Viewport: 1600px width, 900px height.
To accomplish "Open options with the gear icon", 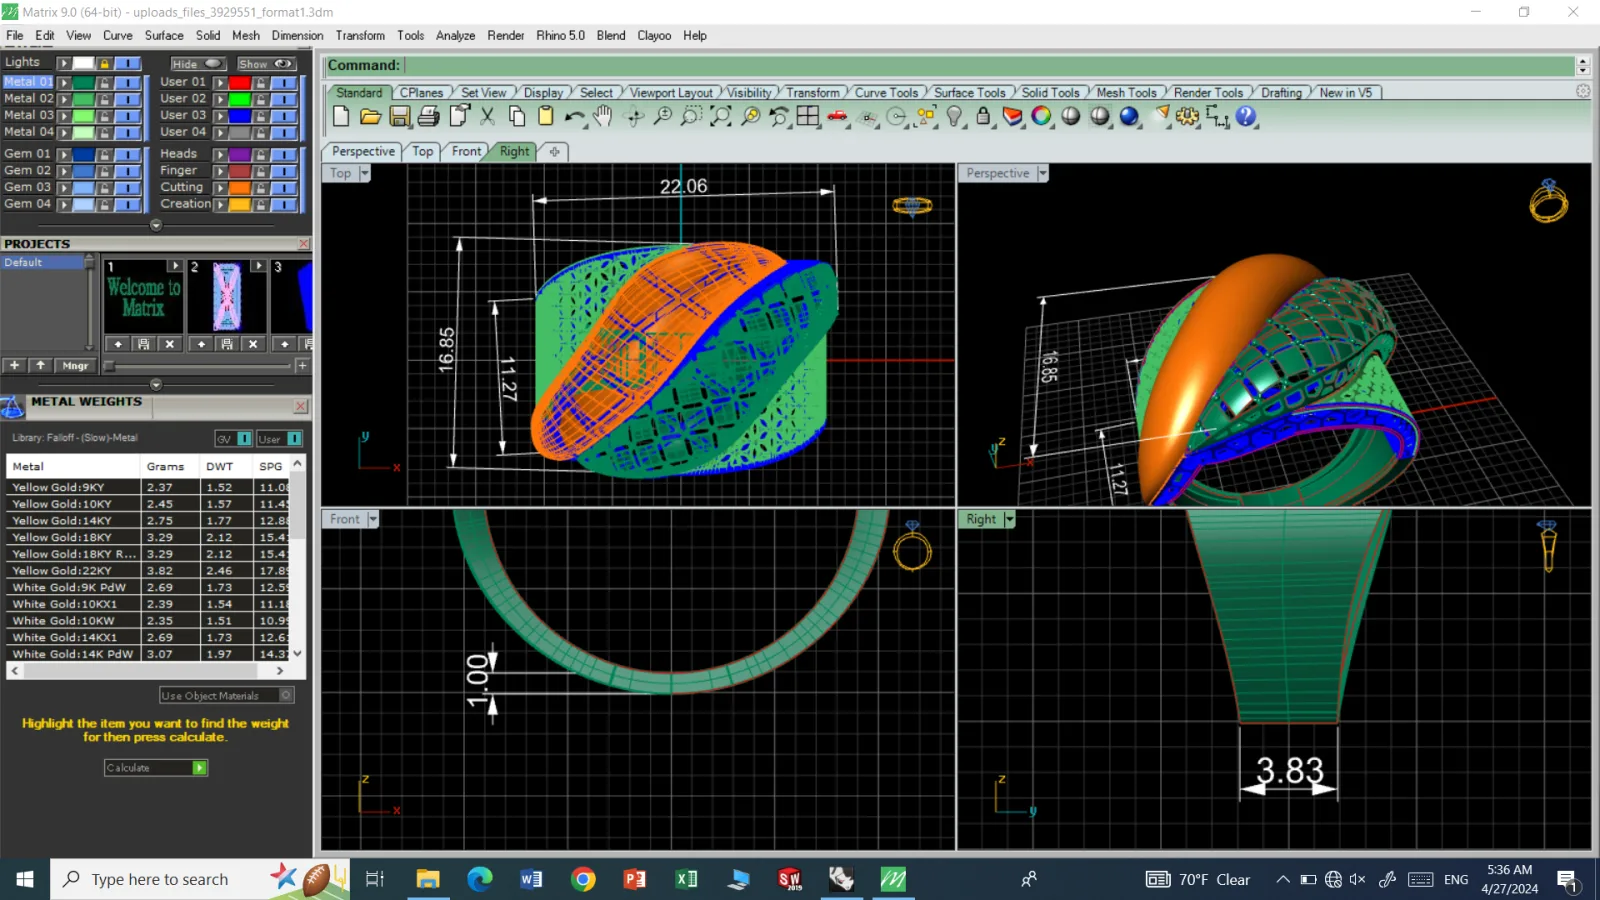I will [x=1187, y=116].
